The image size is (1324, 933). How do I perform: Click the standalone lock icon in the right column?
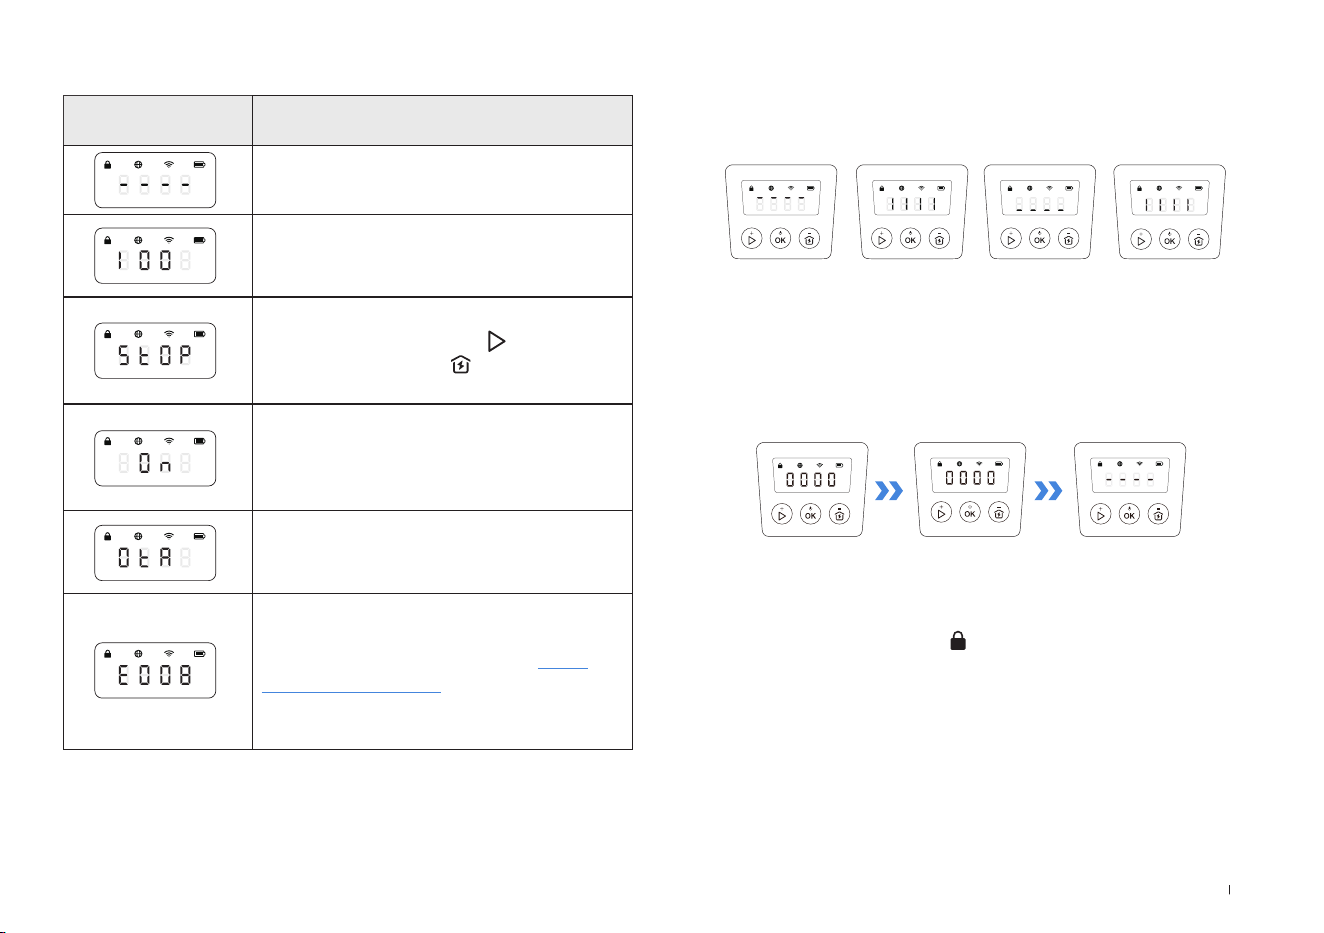[x=958, y=641]
